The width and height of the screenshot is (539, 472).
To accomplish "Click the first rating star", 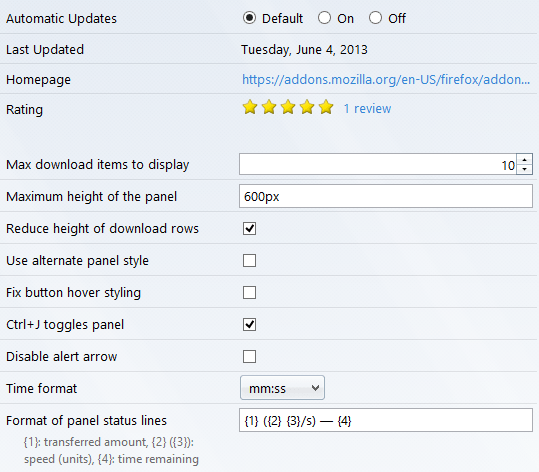I will (x=250, y=107).
